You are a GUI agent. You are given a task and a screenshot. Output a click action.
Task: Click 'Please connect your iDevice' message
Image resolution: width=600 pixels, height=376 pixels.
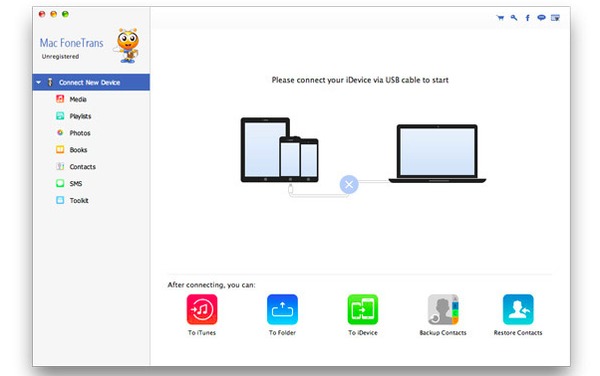point(360,80)
